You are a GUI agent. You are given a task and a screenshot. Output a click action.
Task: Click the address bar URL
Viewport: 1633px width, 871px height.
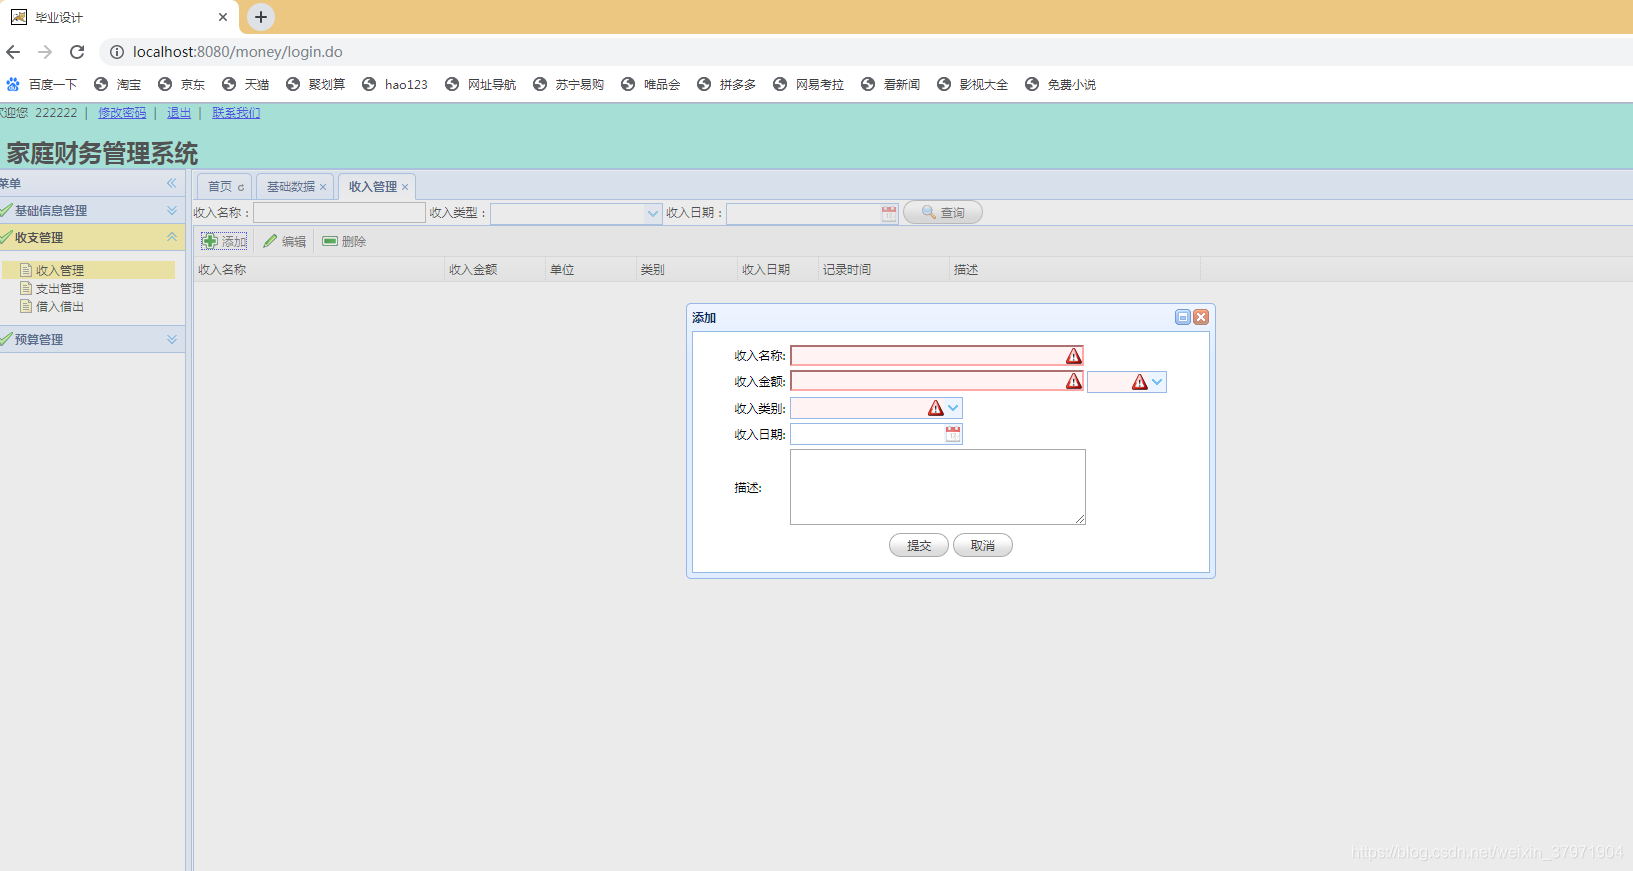[238, 52]
